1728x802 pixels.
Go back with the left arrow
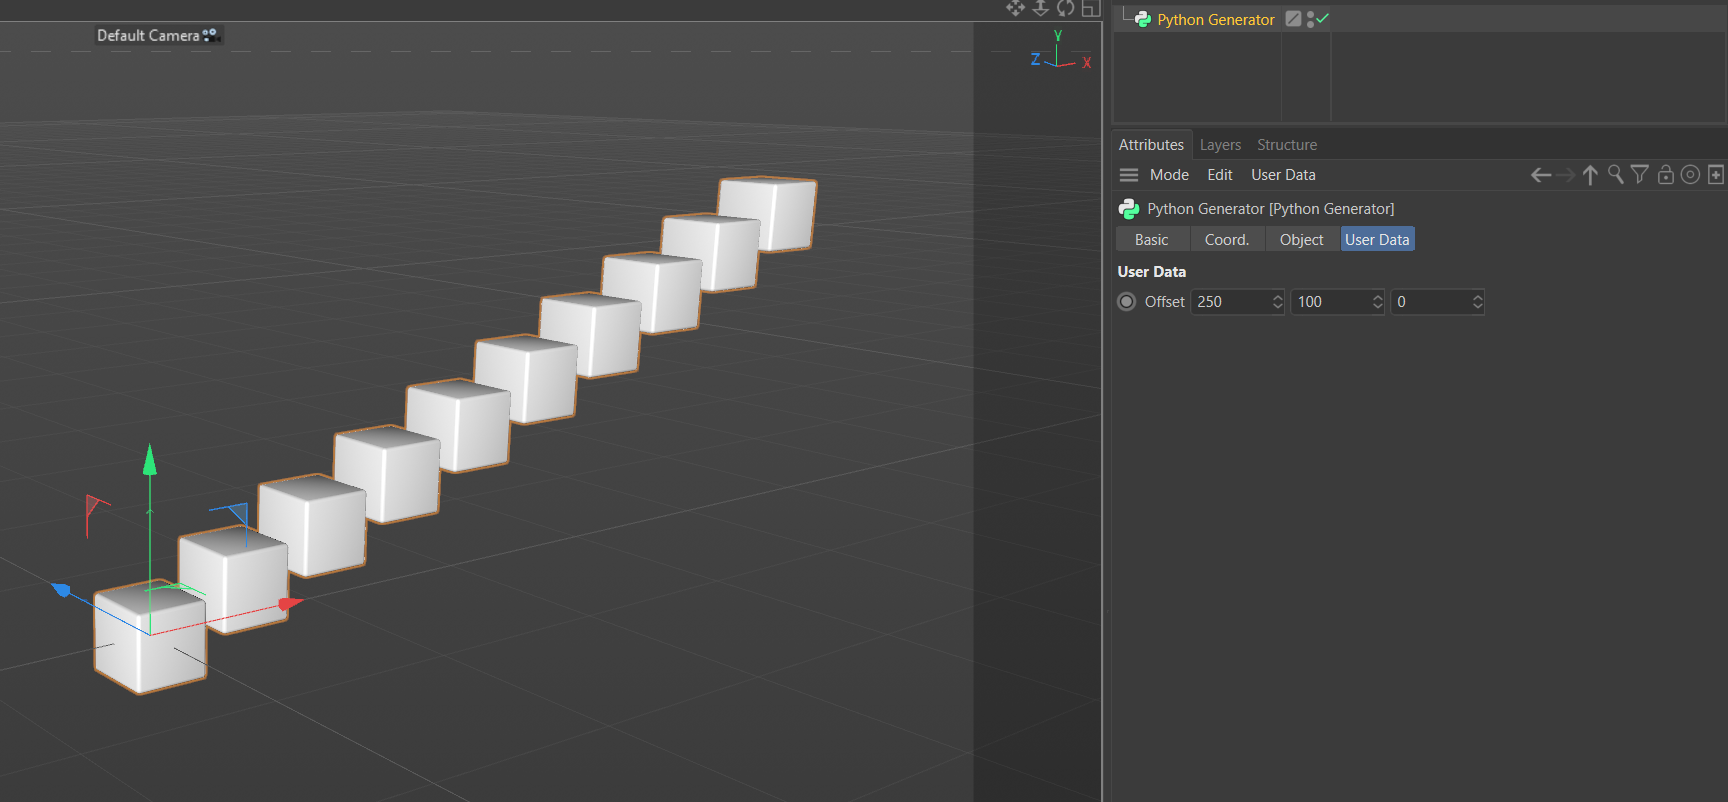(1541, 175)
